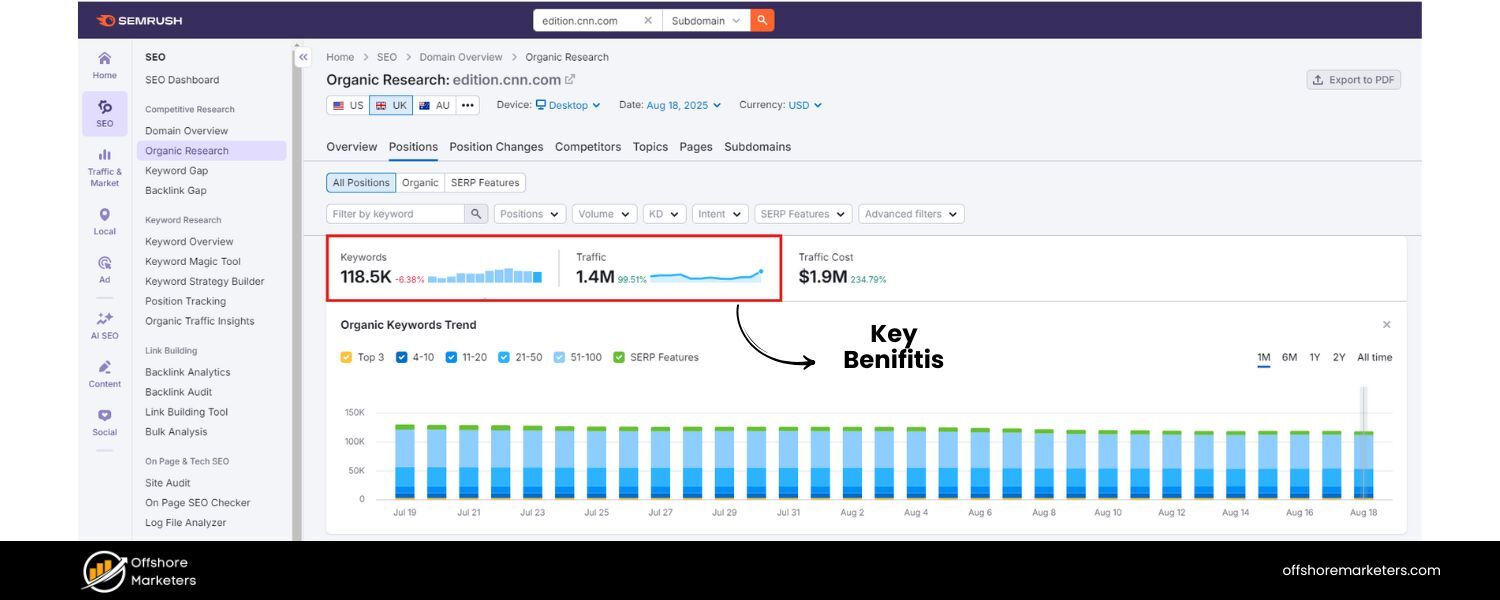
Task: Expand the Intent filter dropdown
Action: pyautogui.click(x=719, y=213)
